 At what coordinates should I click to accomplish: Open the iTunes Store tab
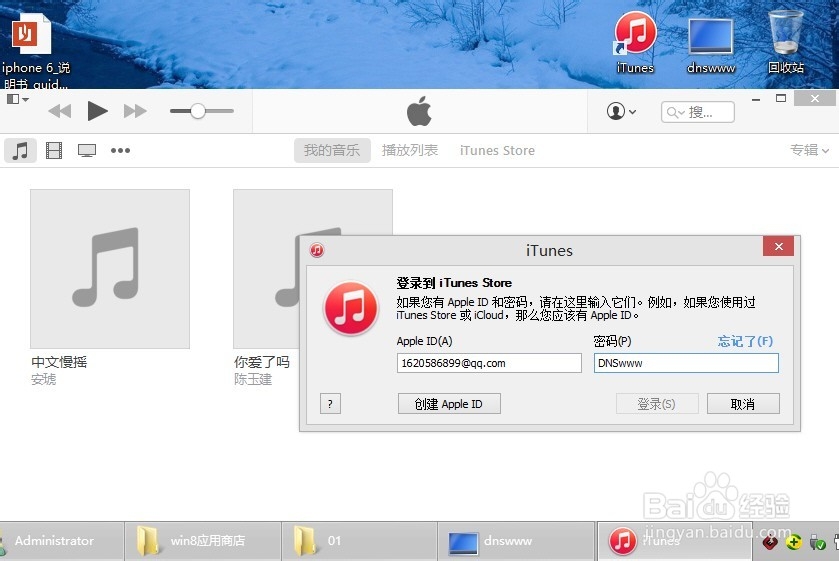tap(497, 150)
